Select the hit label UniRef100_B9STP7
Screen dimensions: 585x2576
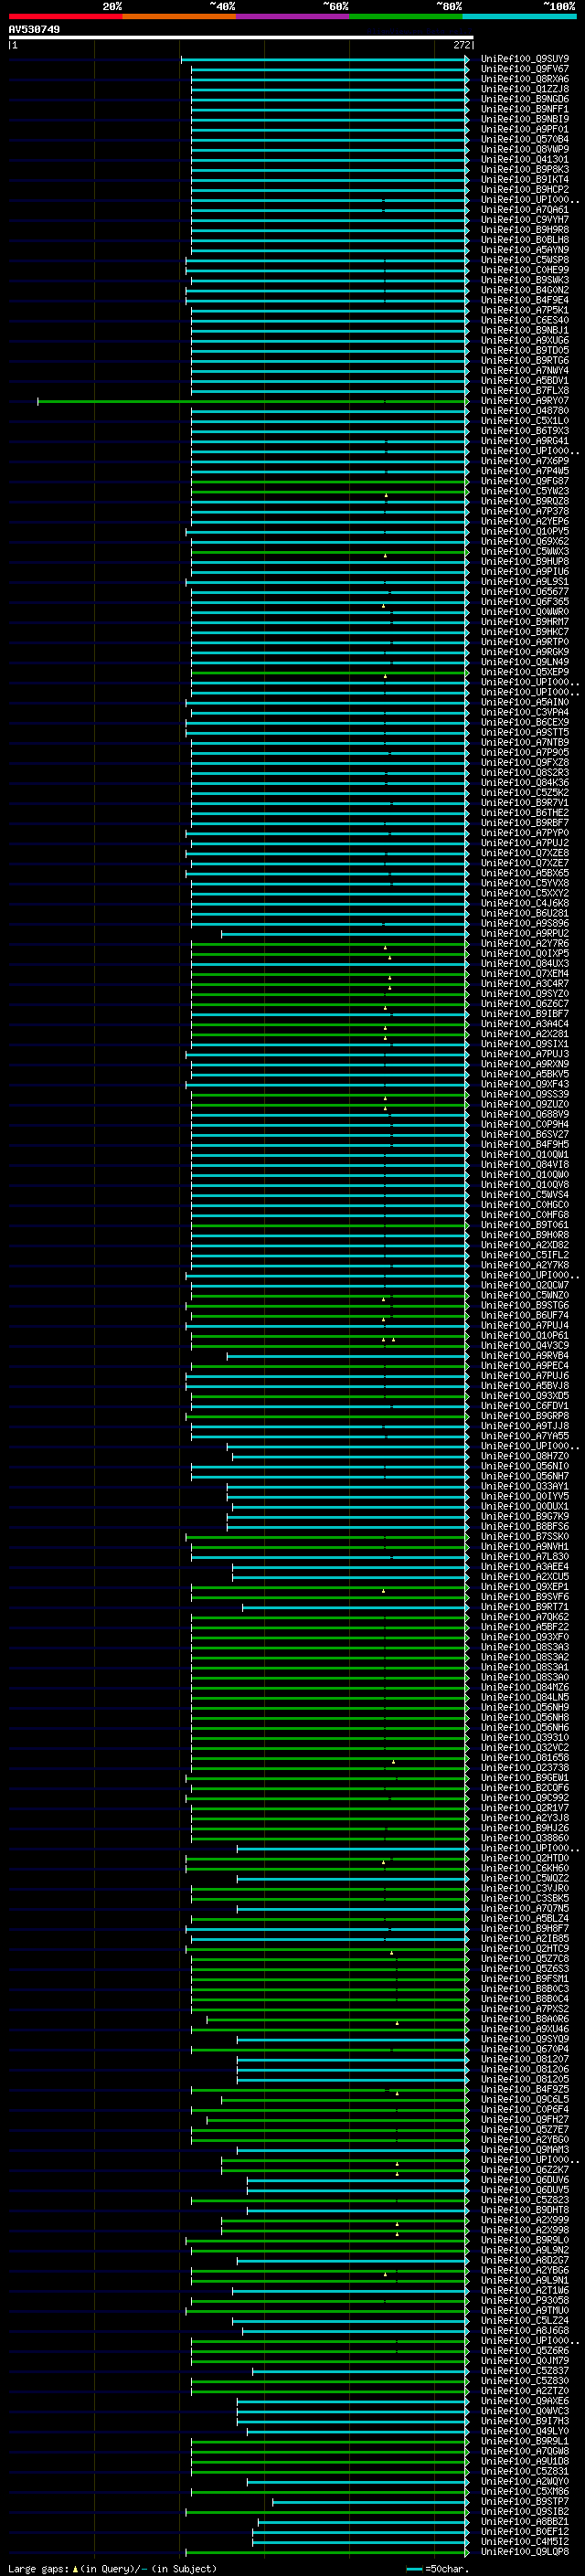click(525, 2501)
